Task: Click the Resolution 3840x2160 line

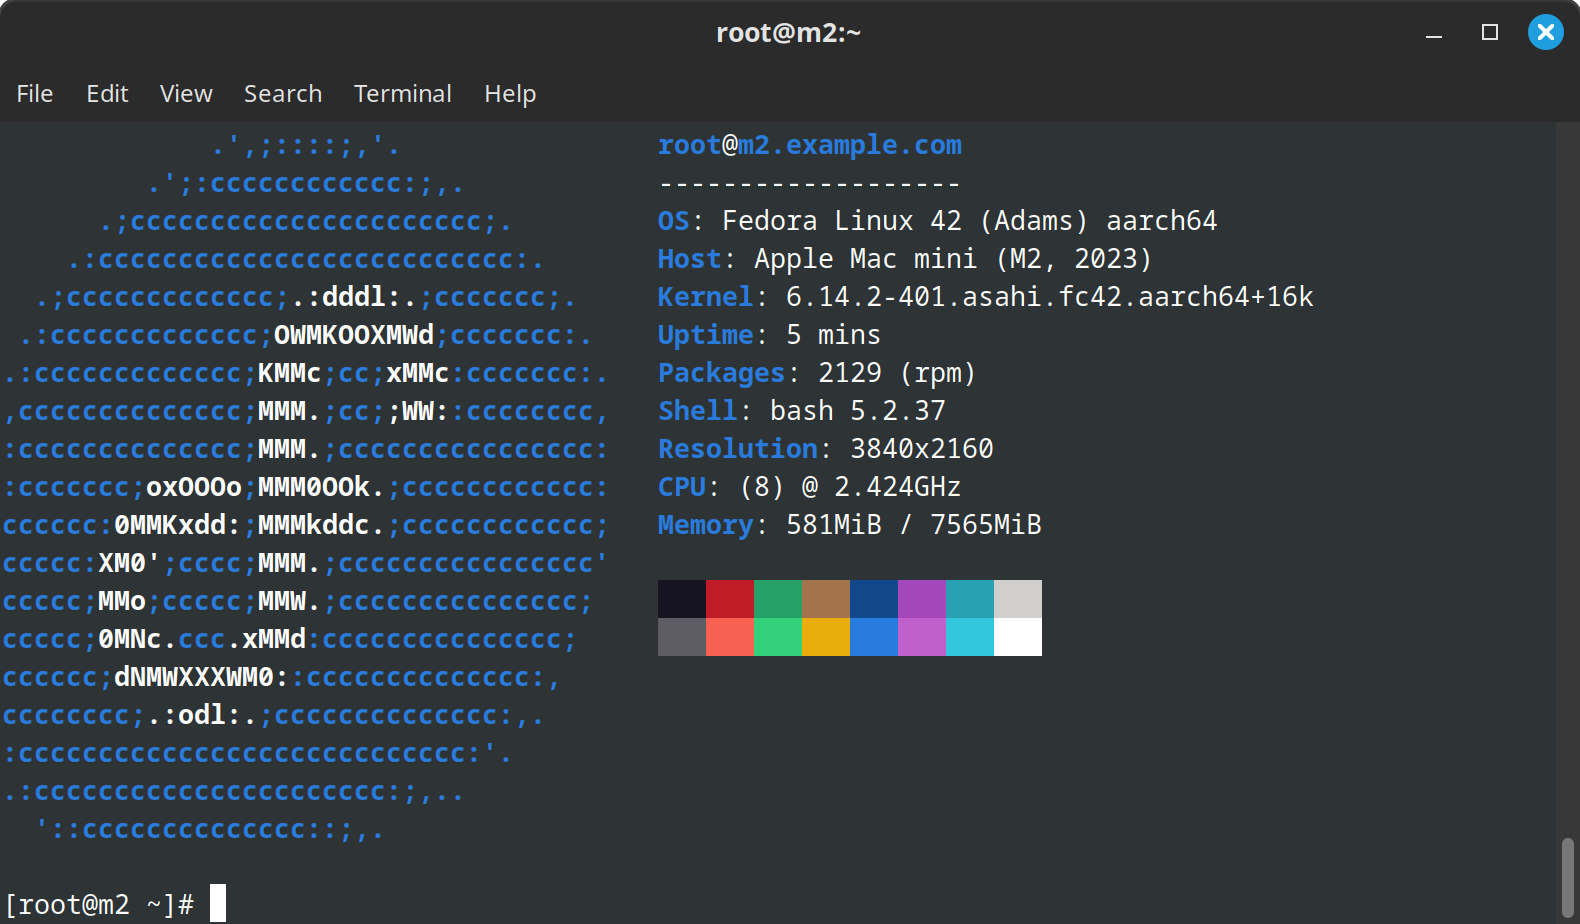Action: click(826, 449)
